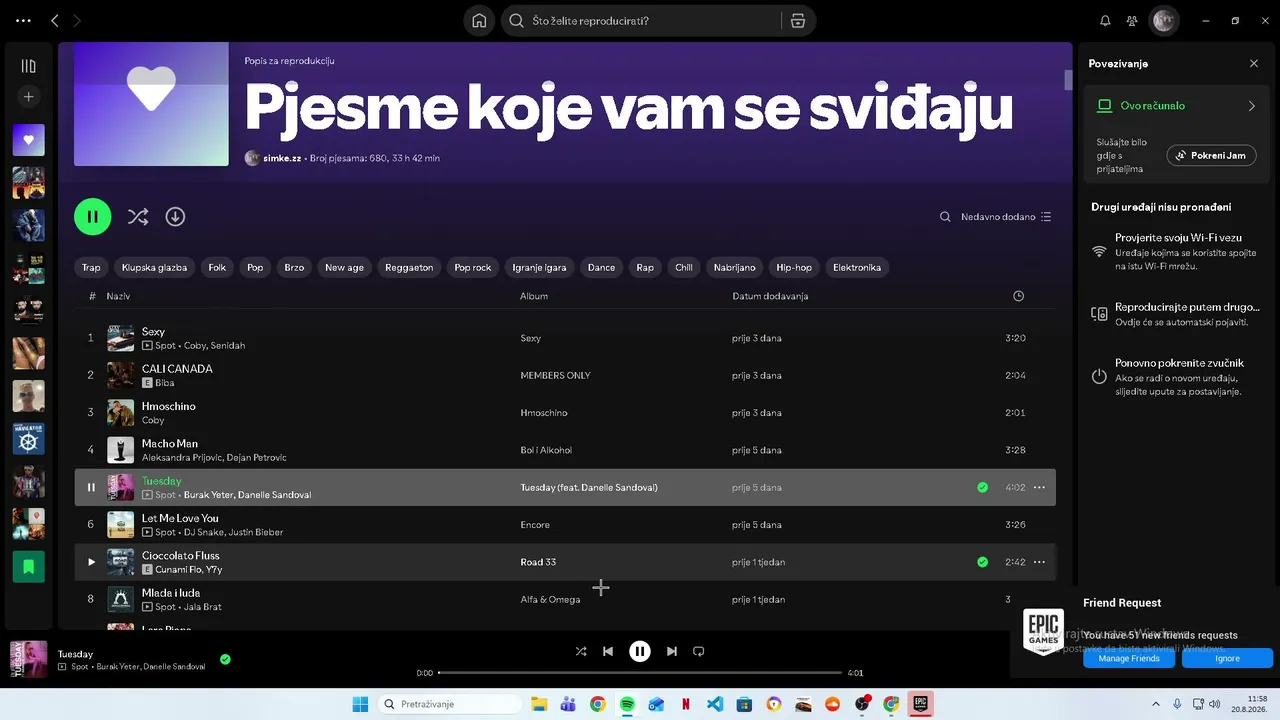1280x720 pixels.
Task: Open Epic Games Launcher taskbar icon
Action: [x=921, y=704]
